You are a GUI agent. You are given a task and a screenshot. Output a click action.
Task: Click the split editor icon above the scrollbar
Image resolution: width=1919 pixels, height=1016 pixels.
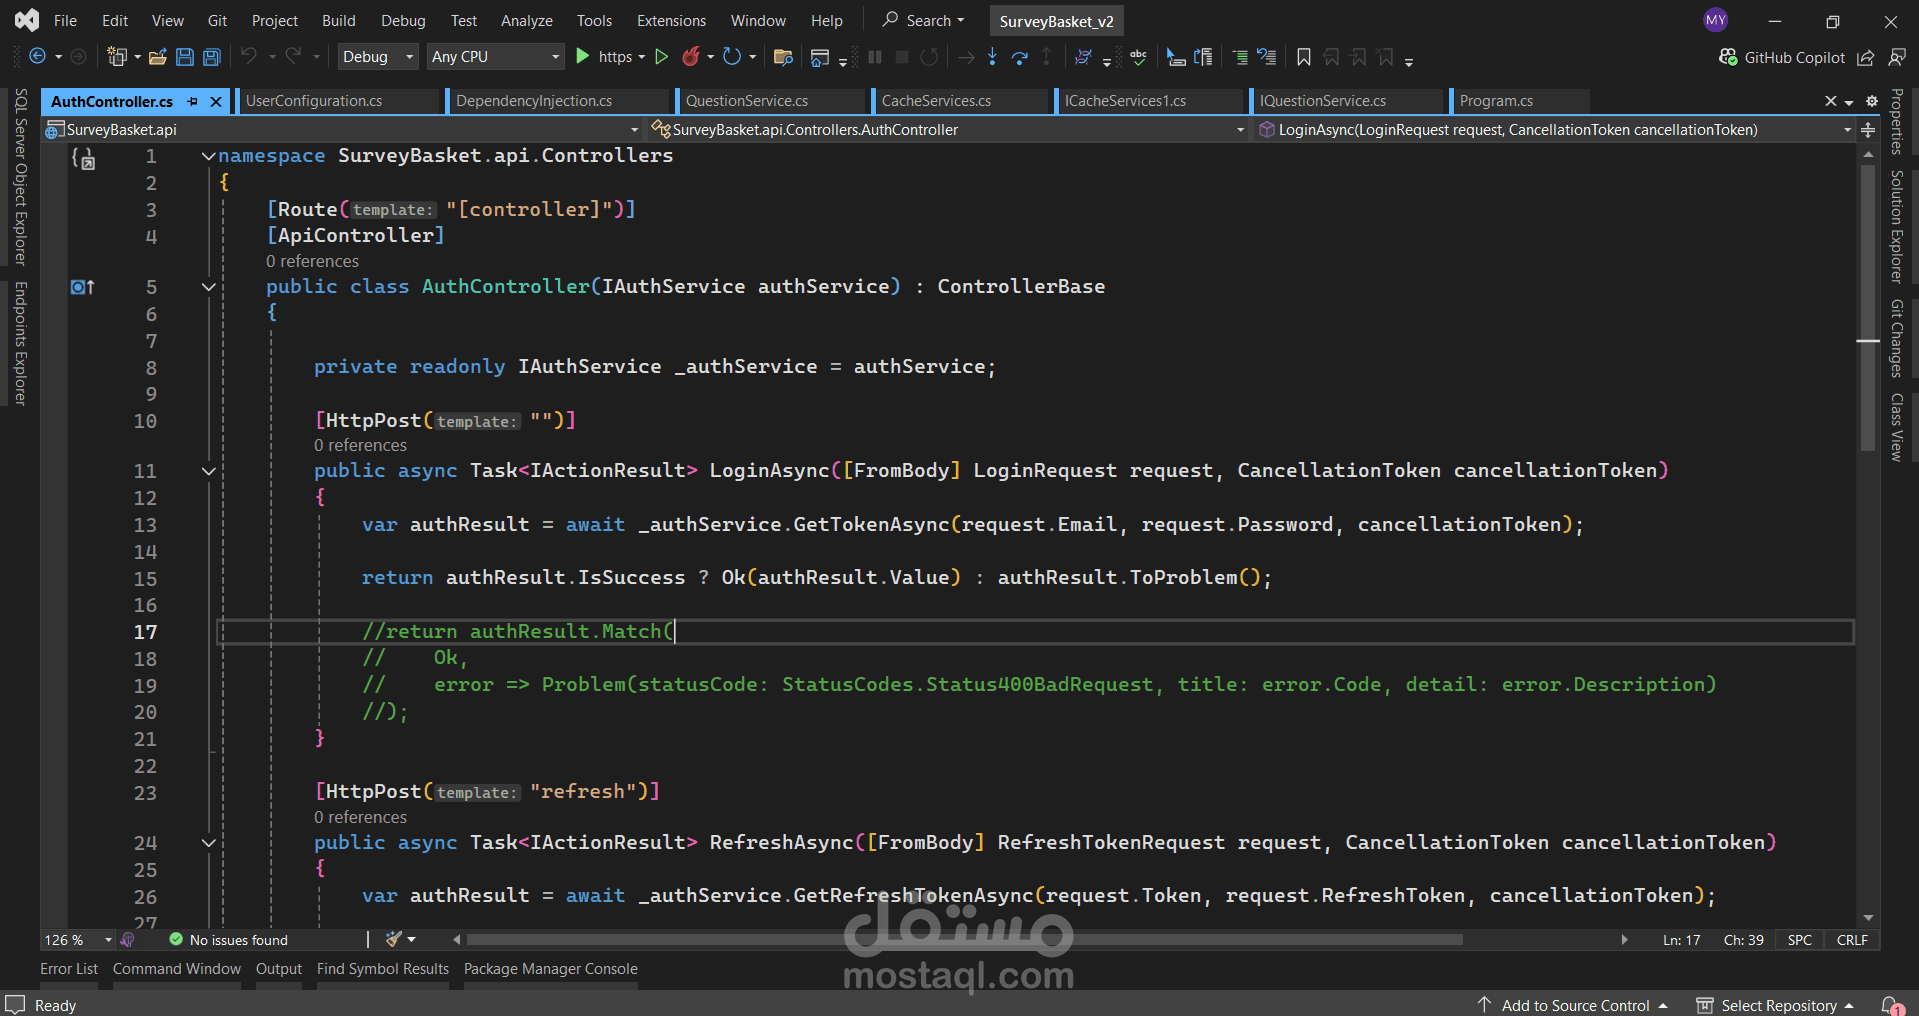(x=1868, y=130)
